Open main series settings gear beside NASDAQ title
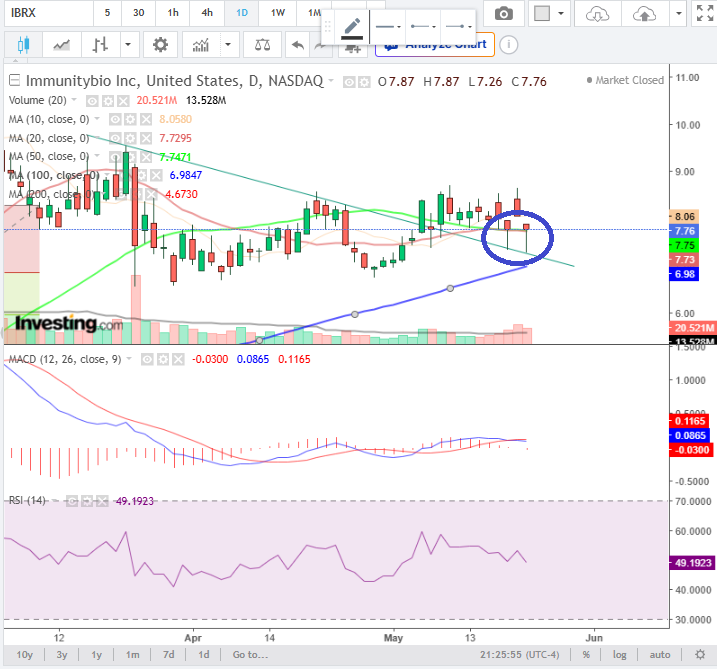 (364, 82)
